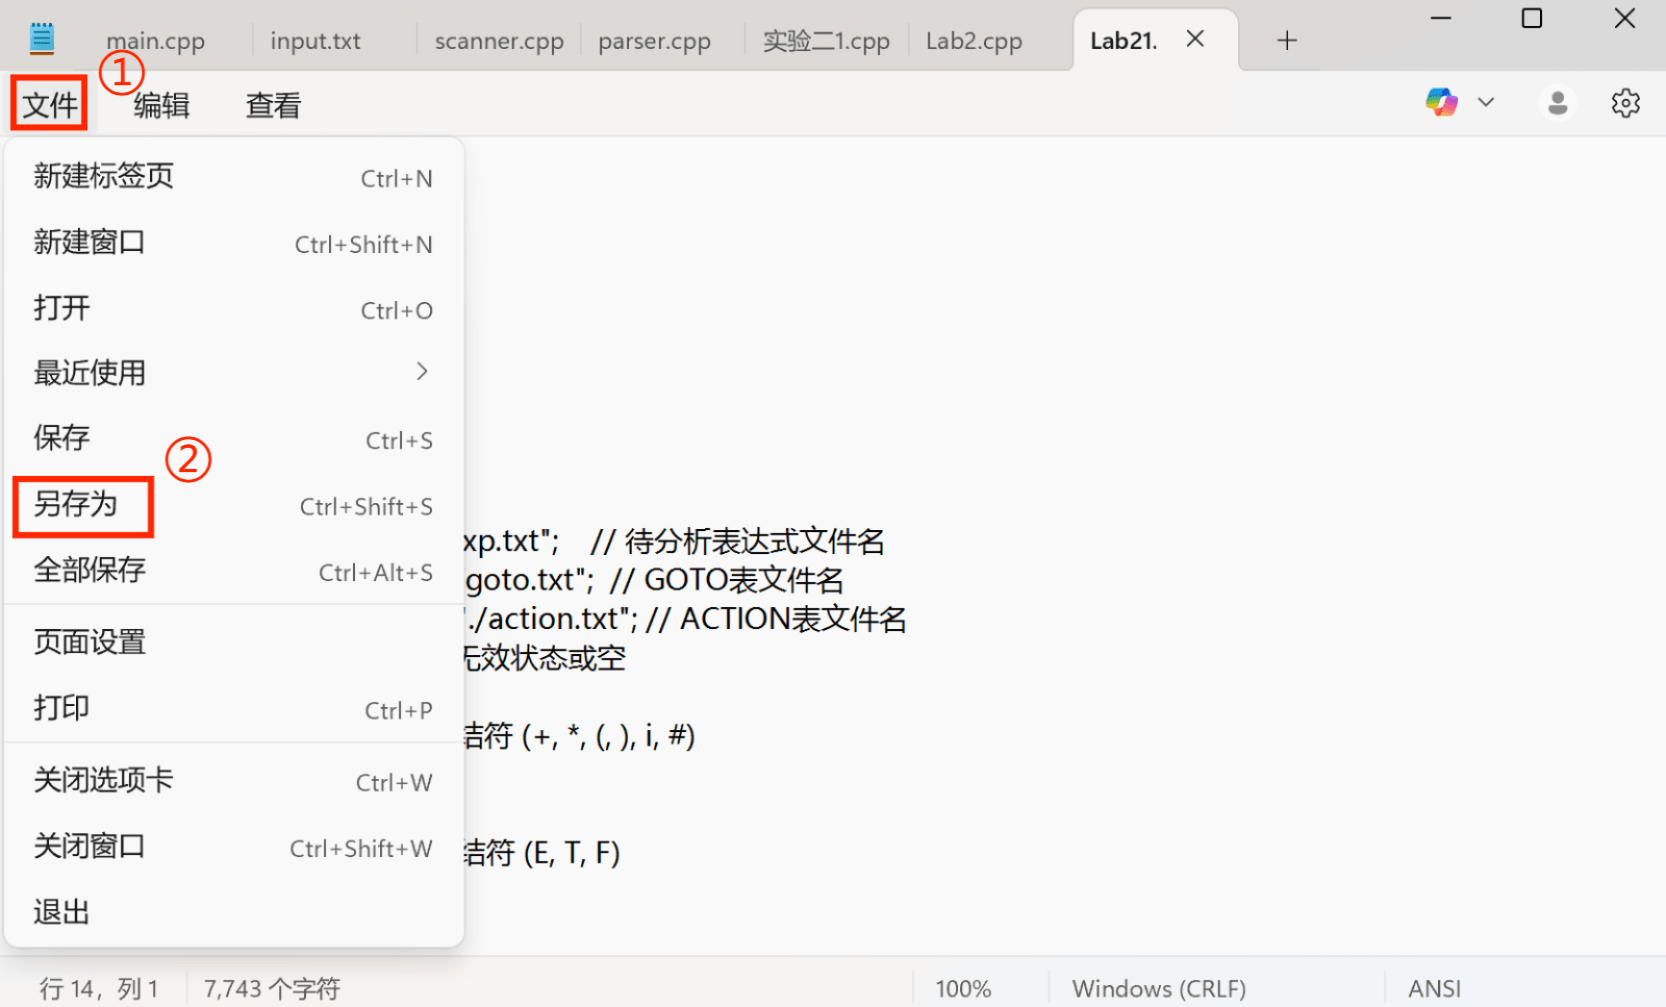Select 打开 to open a file
The image size is (1666, 1007).
(x=61, y=308)
